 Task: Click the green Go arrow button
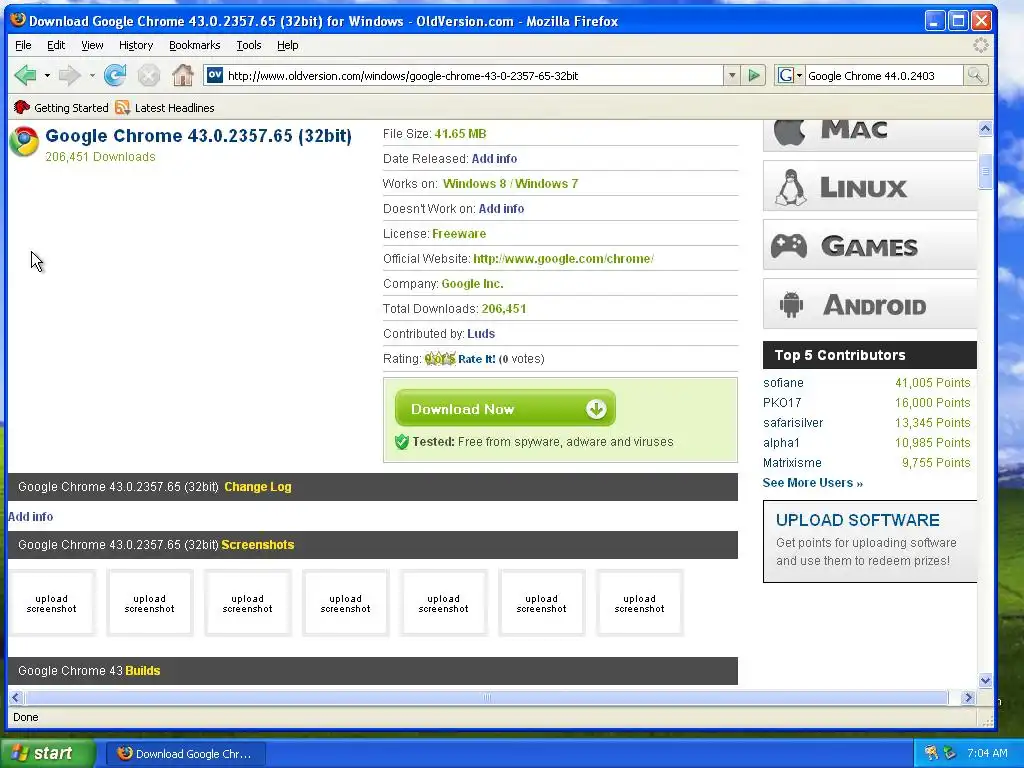(x=754, y=76)
